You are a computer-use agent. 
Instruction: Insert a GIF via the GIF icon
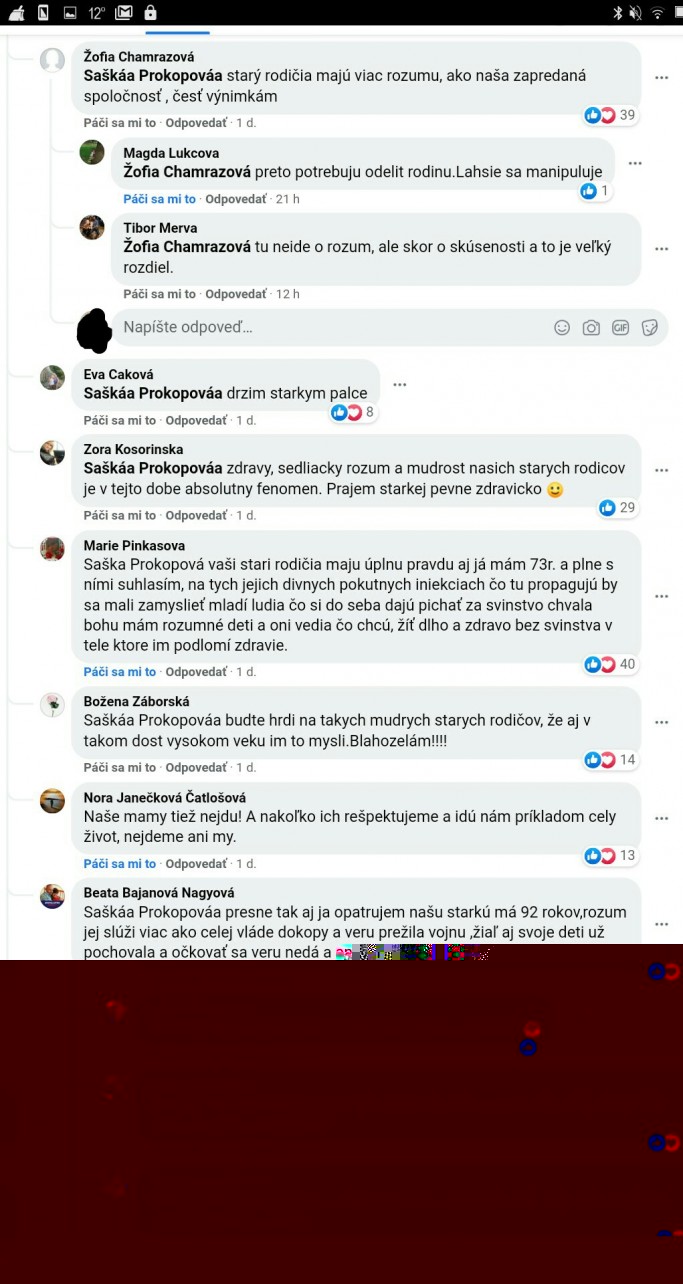coord(620,327)
